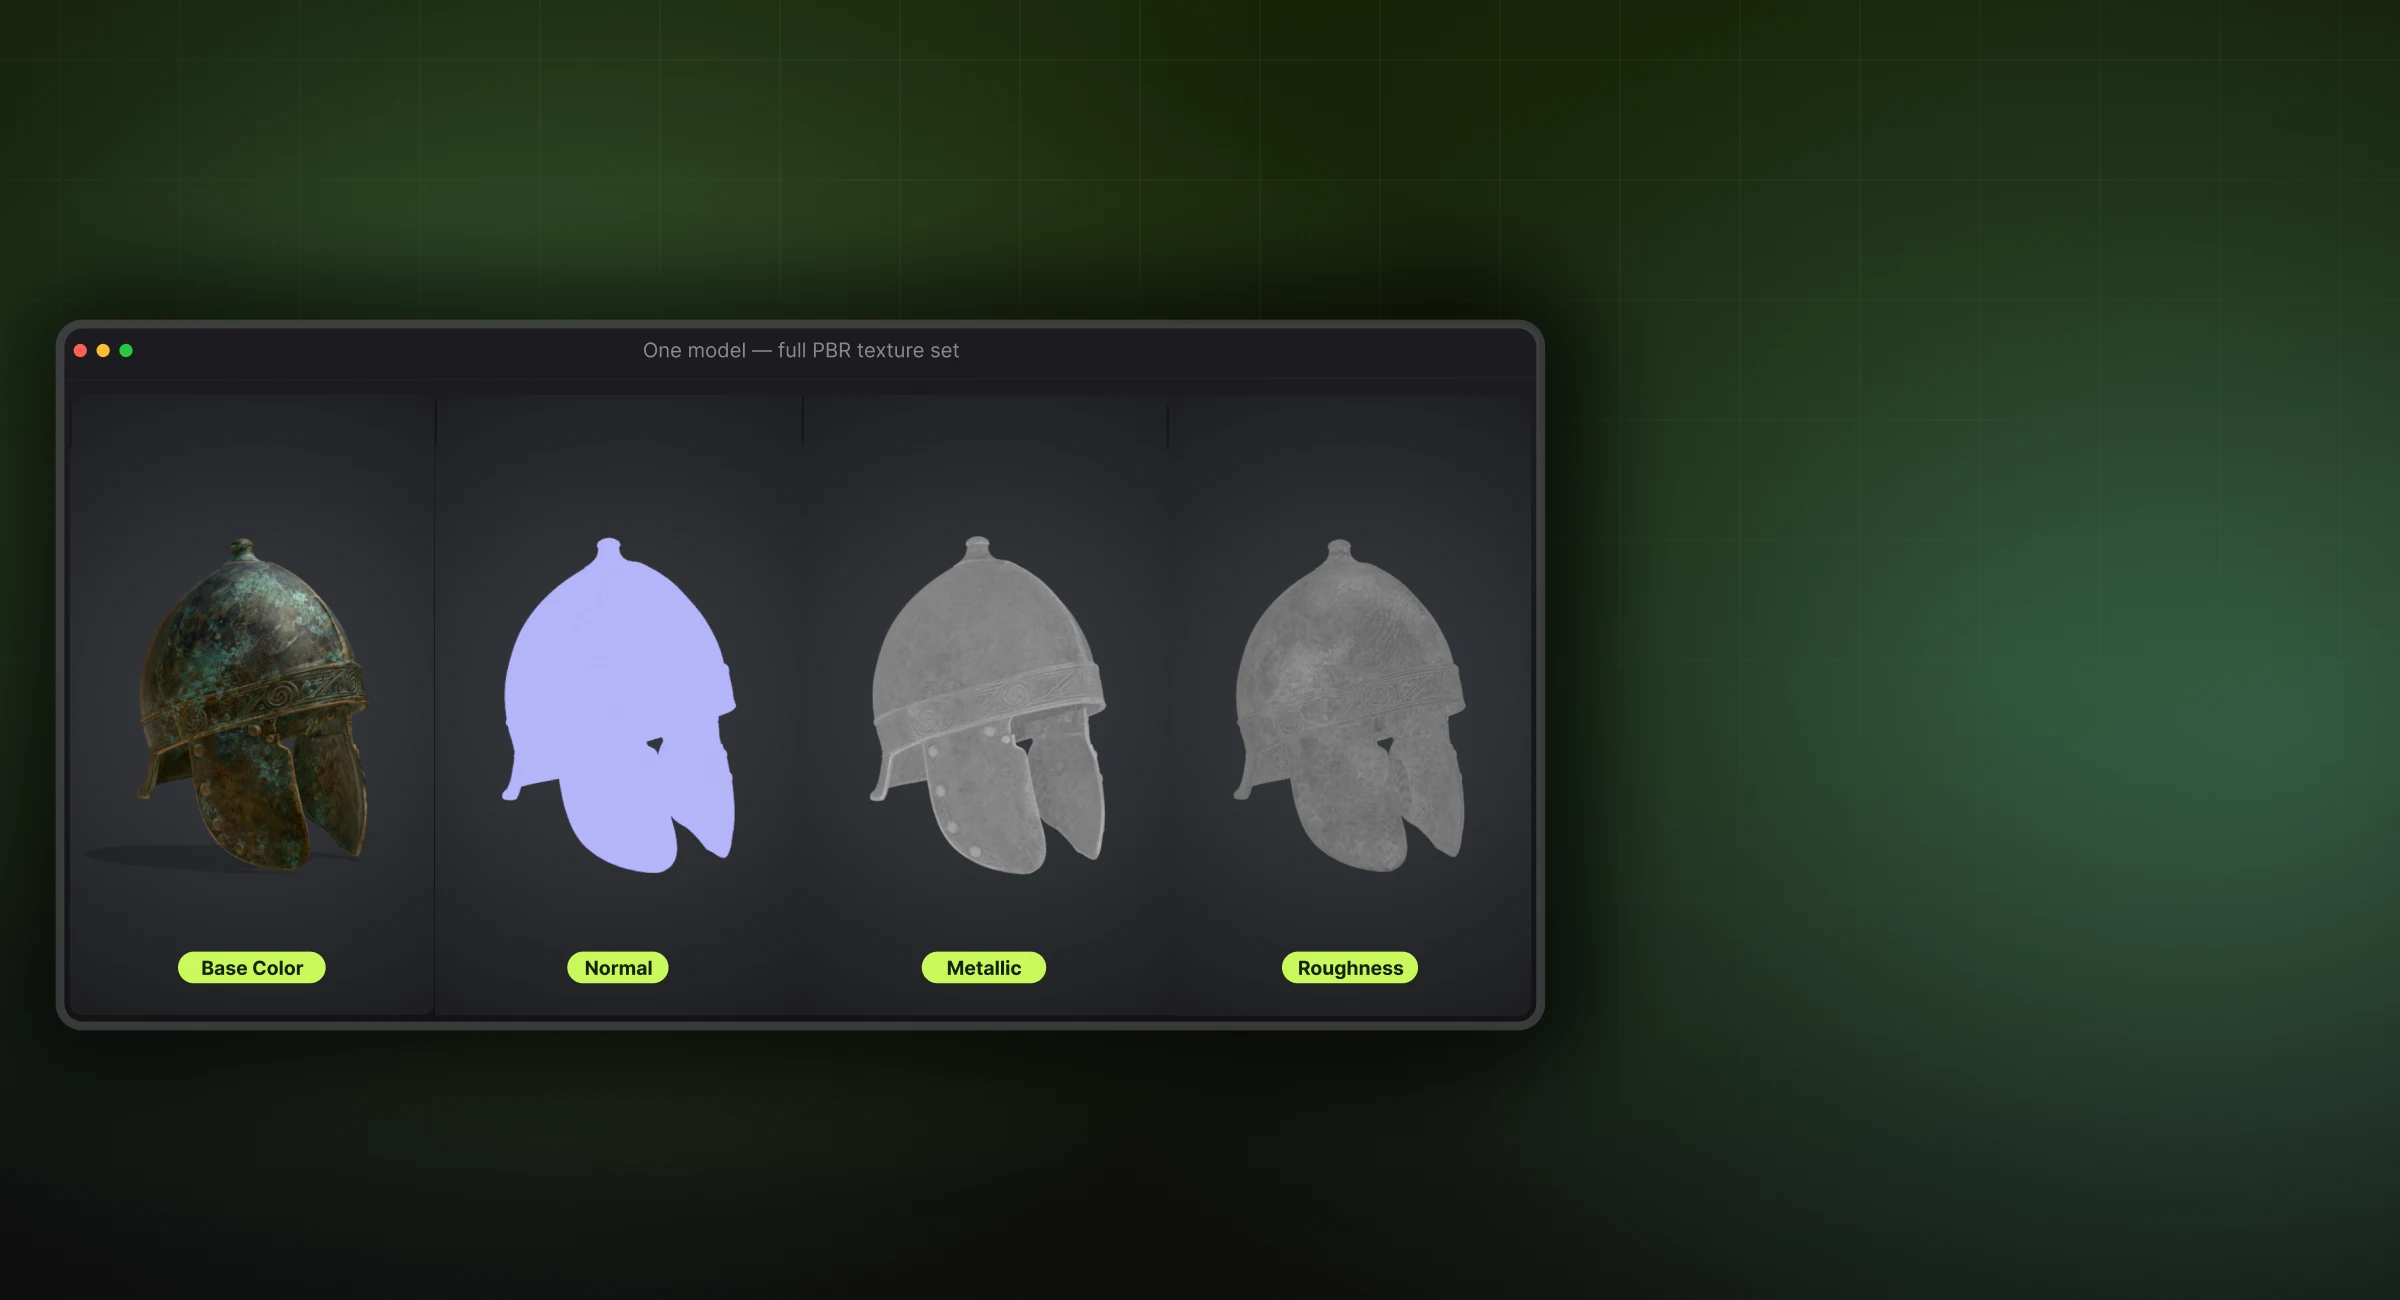The height and width of the screenshot is (1300, 2400).
Task: Select the gray Metallic map helmet preview
Action: [x=987, y=705]
